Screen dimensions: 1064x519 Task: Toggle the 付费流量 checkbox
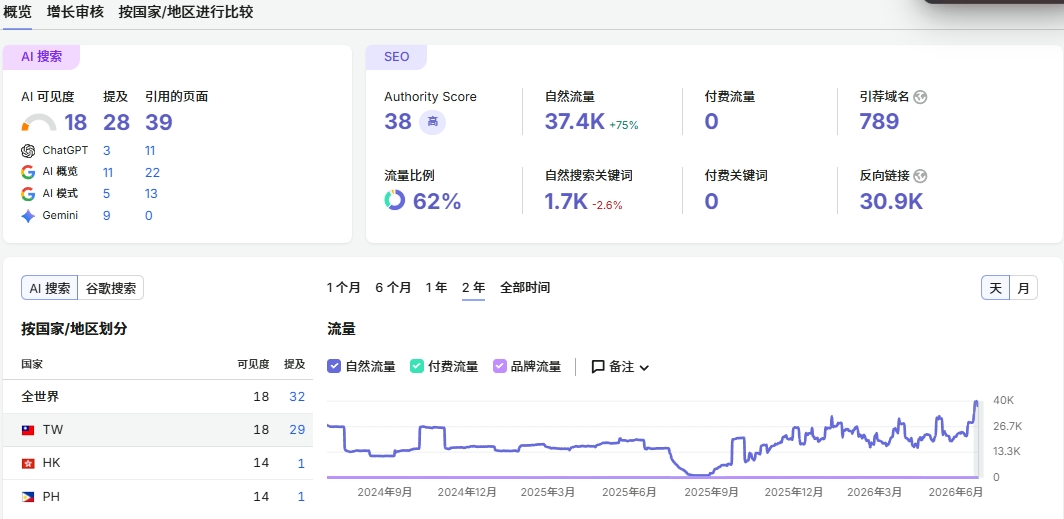click(x=417, y=366)
